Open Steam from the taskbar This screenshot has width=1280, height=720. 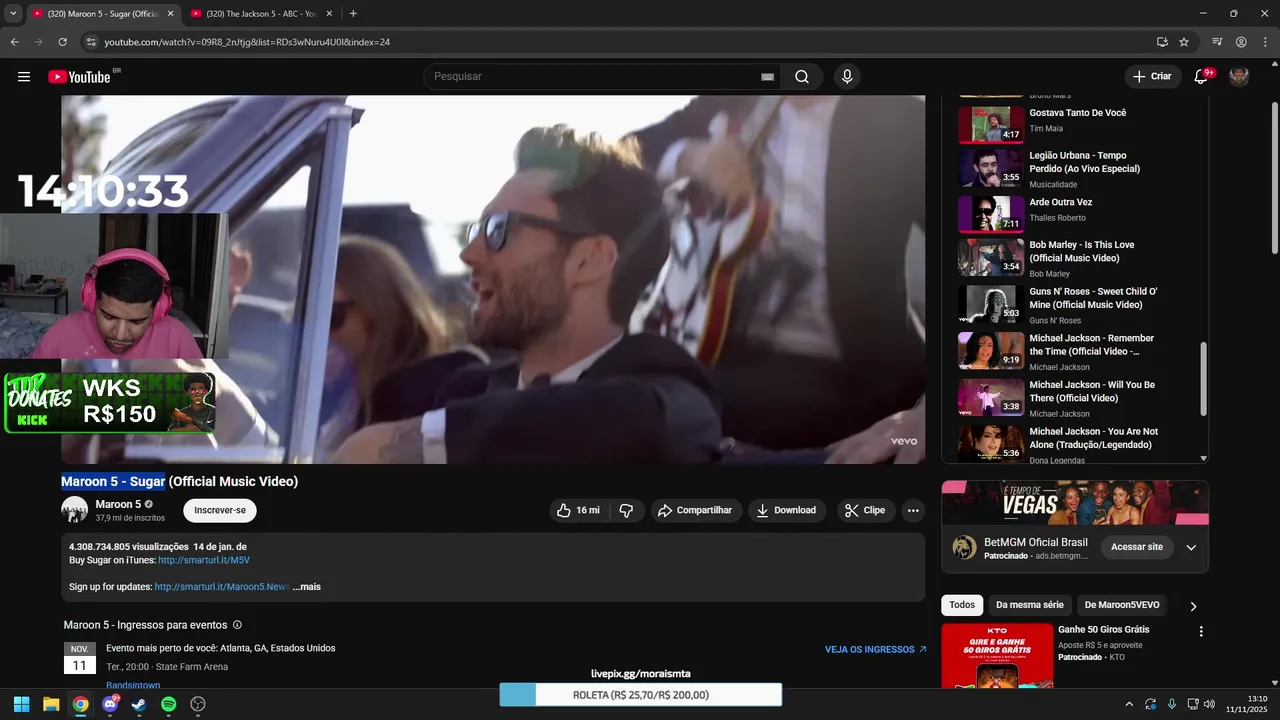click(139, 704)
